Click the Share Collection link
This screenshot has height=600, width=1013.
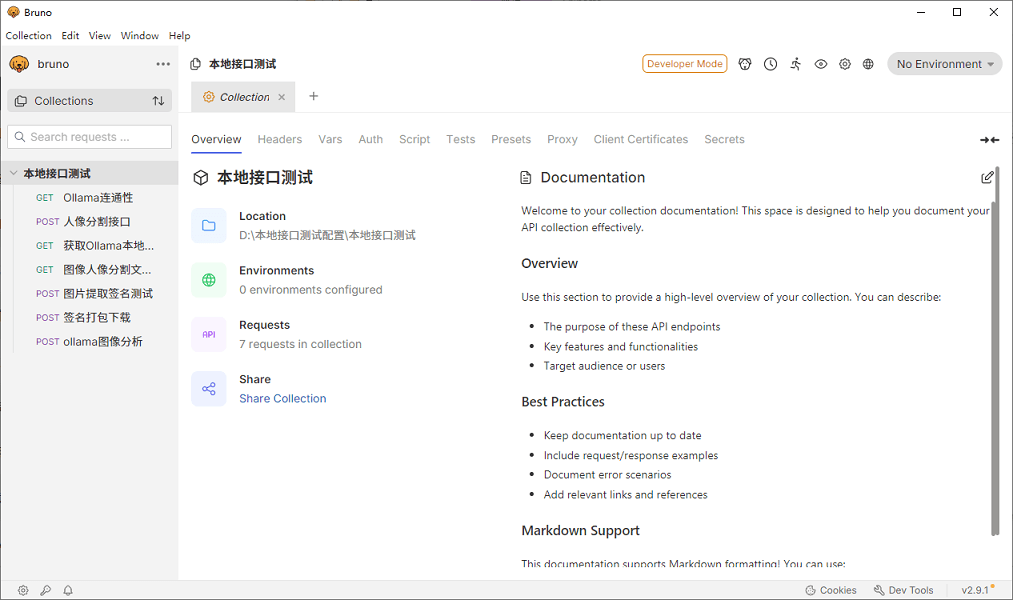(283, 398)
